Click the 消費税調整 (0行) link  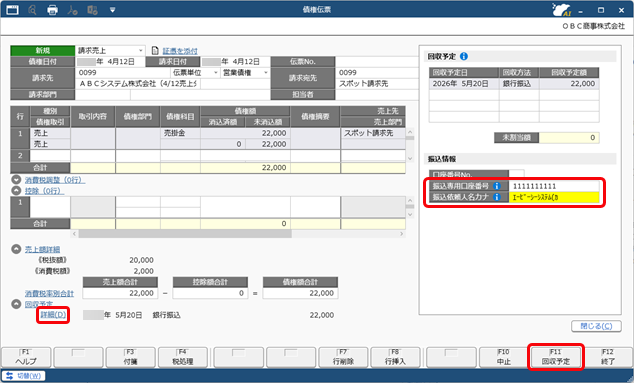click(x=55, y=180)
